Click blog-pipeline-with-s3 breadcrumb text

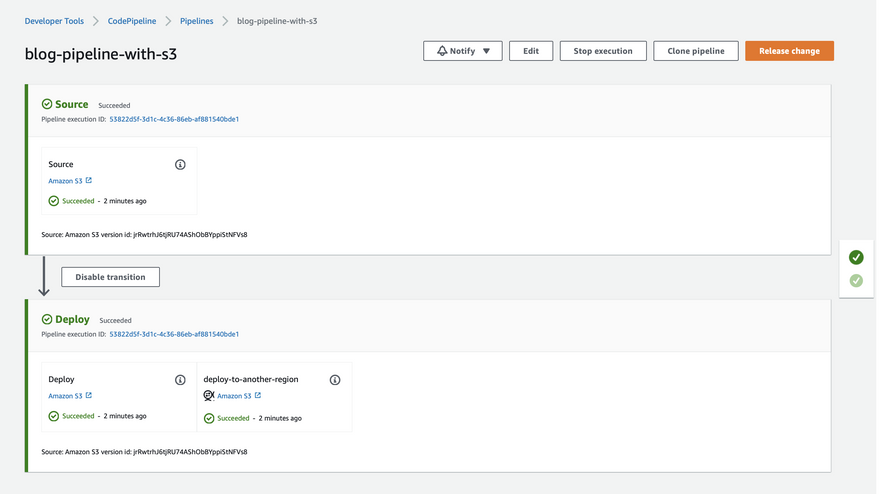point(277,21)
